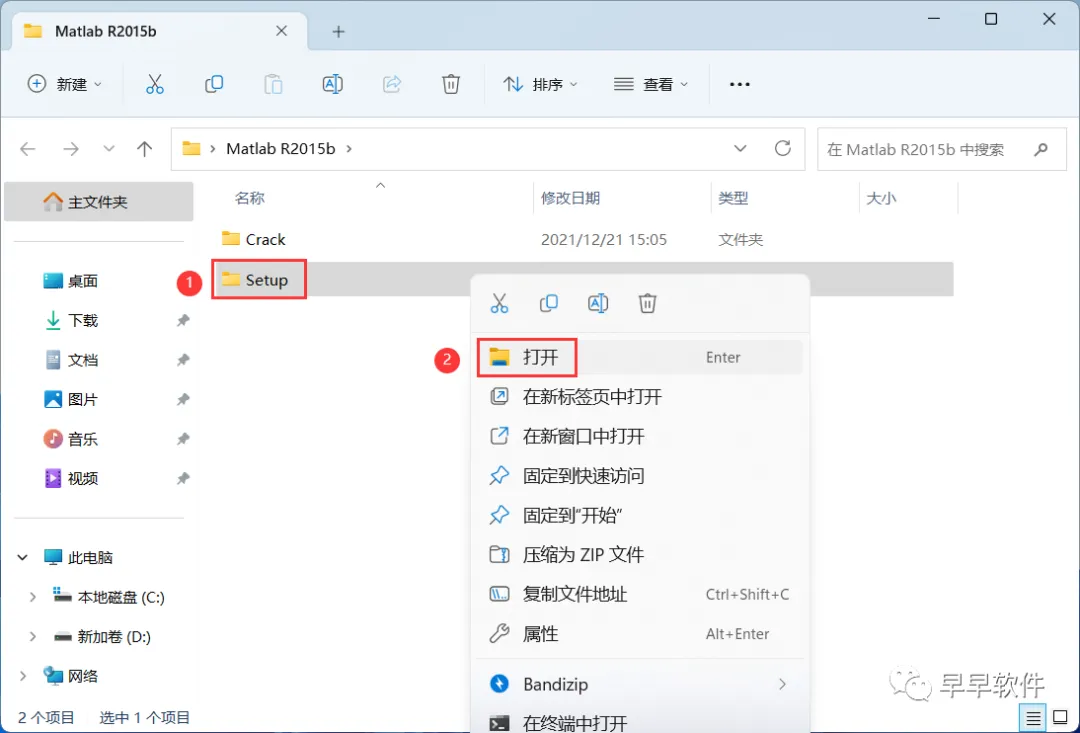This screenshot has height=733, width=1080.
Task: Click the Cut icon in the toolbar
Action: (x=154, y=84)
